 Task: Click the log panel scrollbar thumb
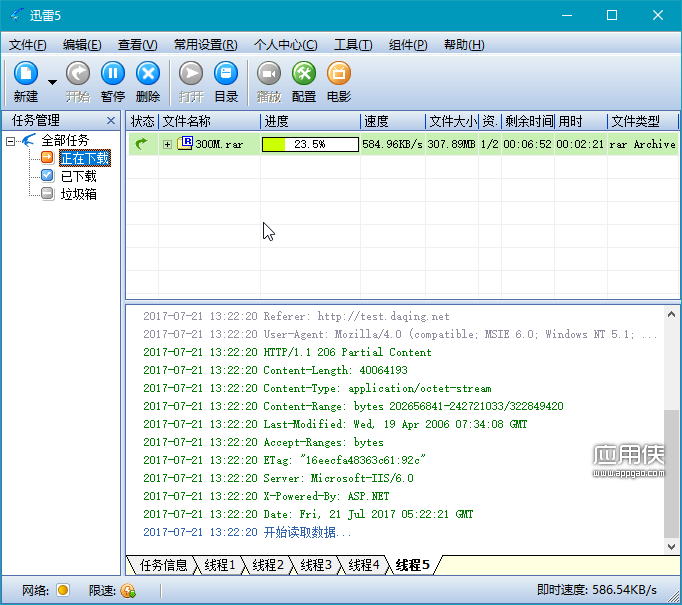(671, 474)
